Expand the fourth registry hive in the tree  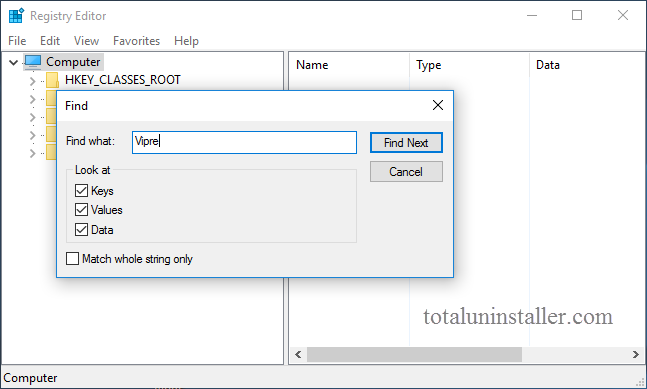pyautogui.click(x=33, y=135)
